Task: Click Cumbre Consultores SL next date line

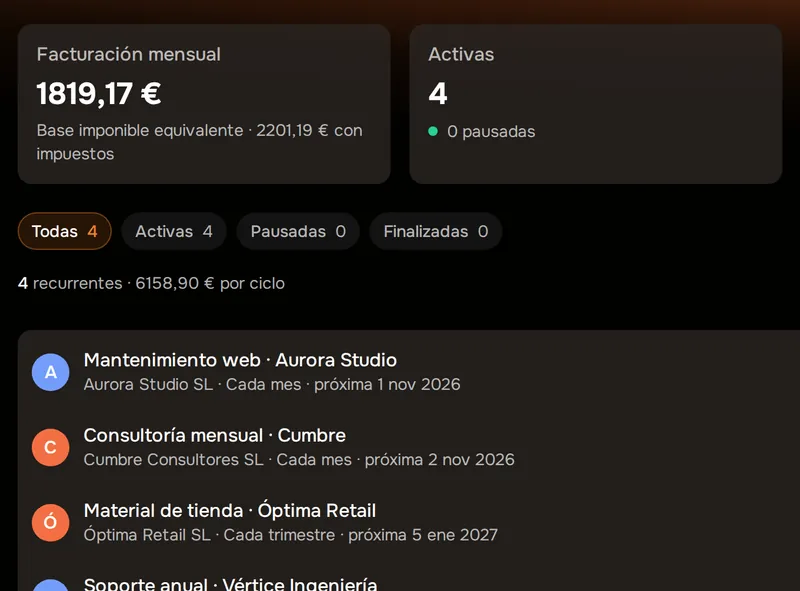Action: pyautogui.click(x=299, y=459)
